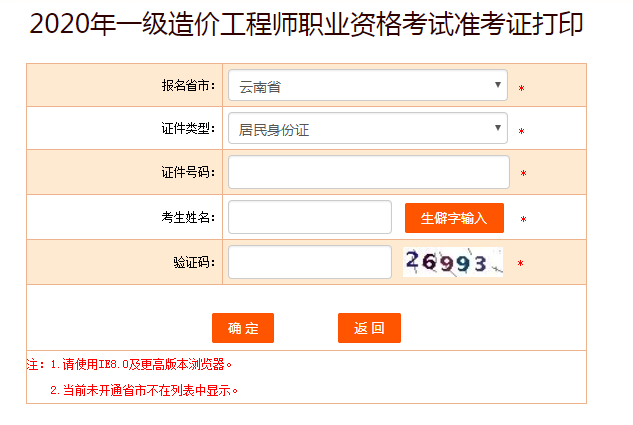Click the 验证码 input field
The image size is (633, 425).
(x=309, y=262)
